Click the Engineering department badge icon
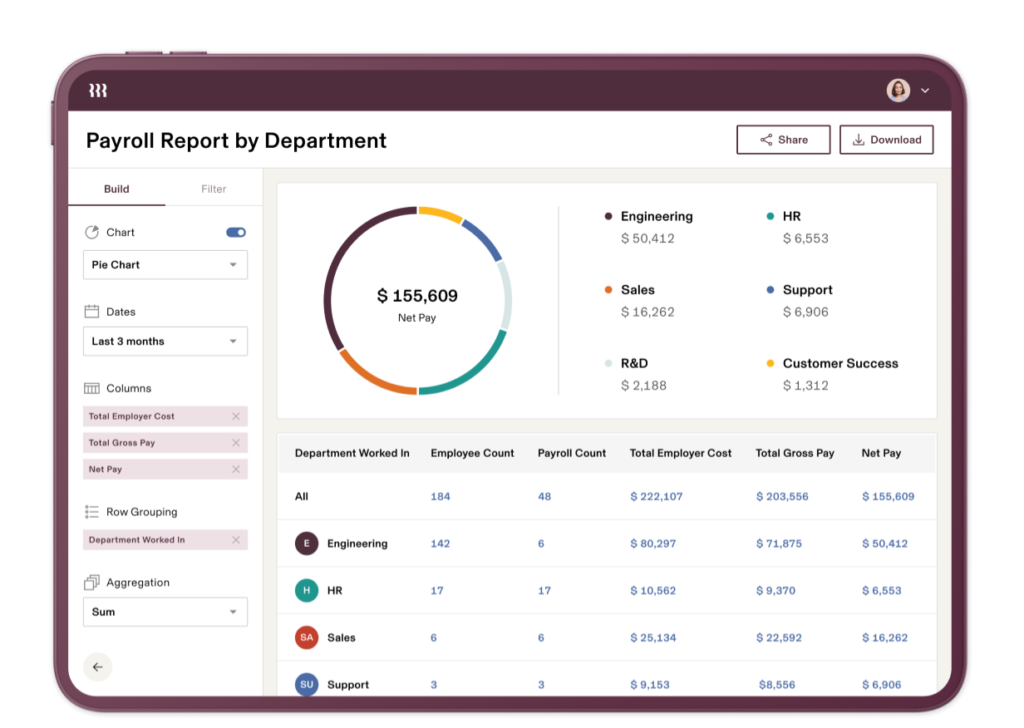The image size is (1024, 728). (x=306, y=544)
